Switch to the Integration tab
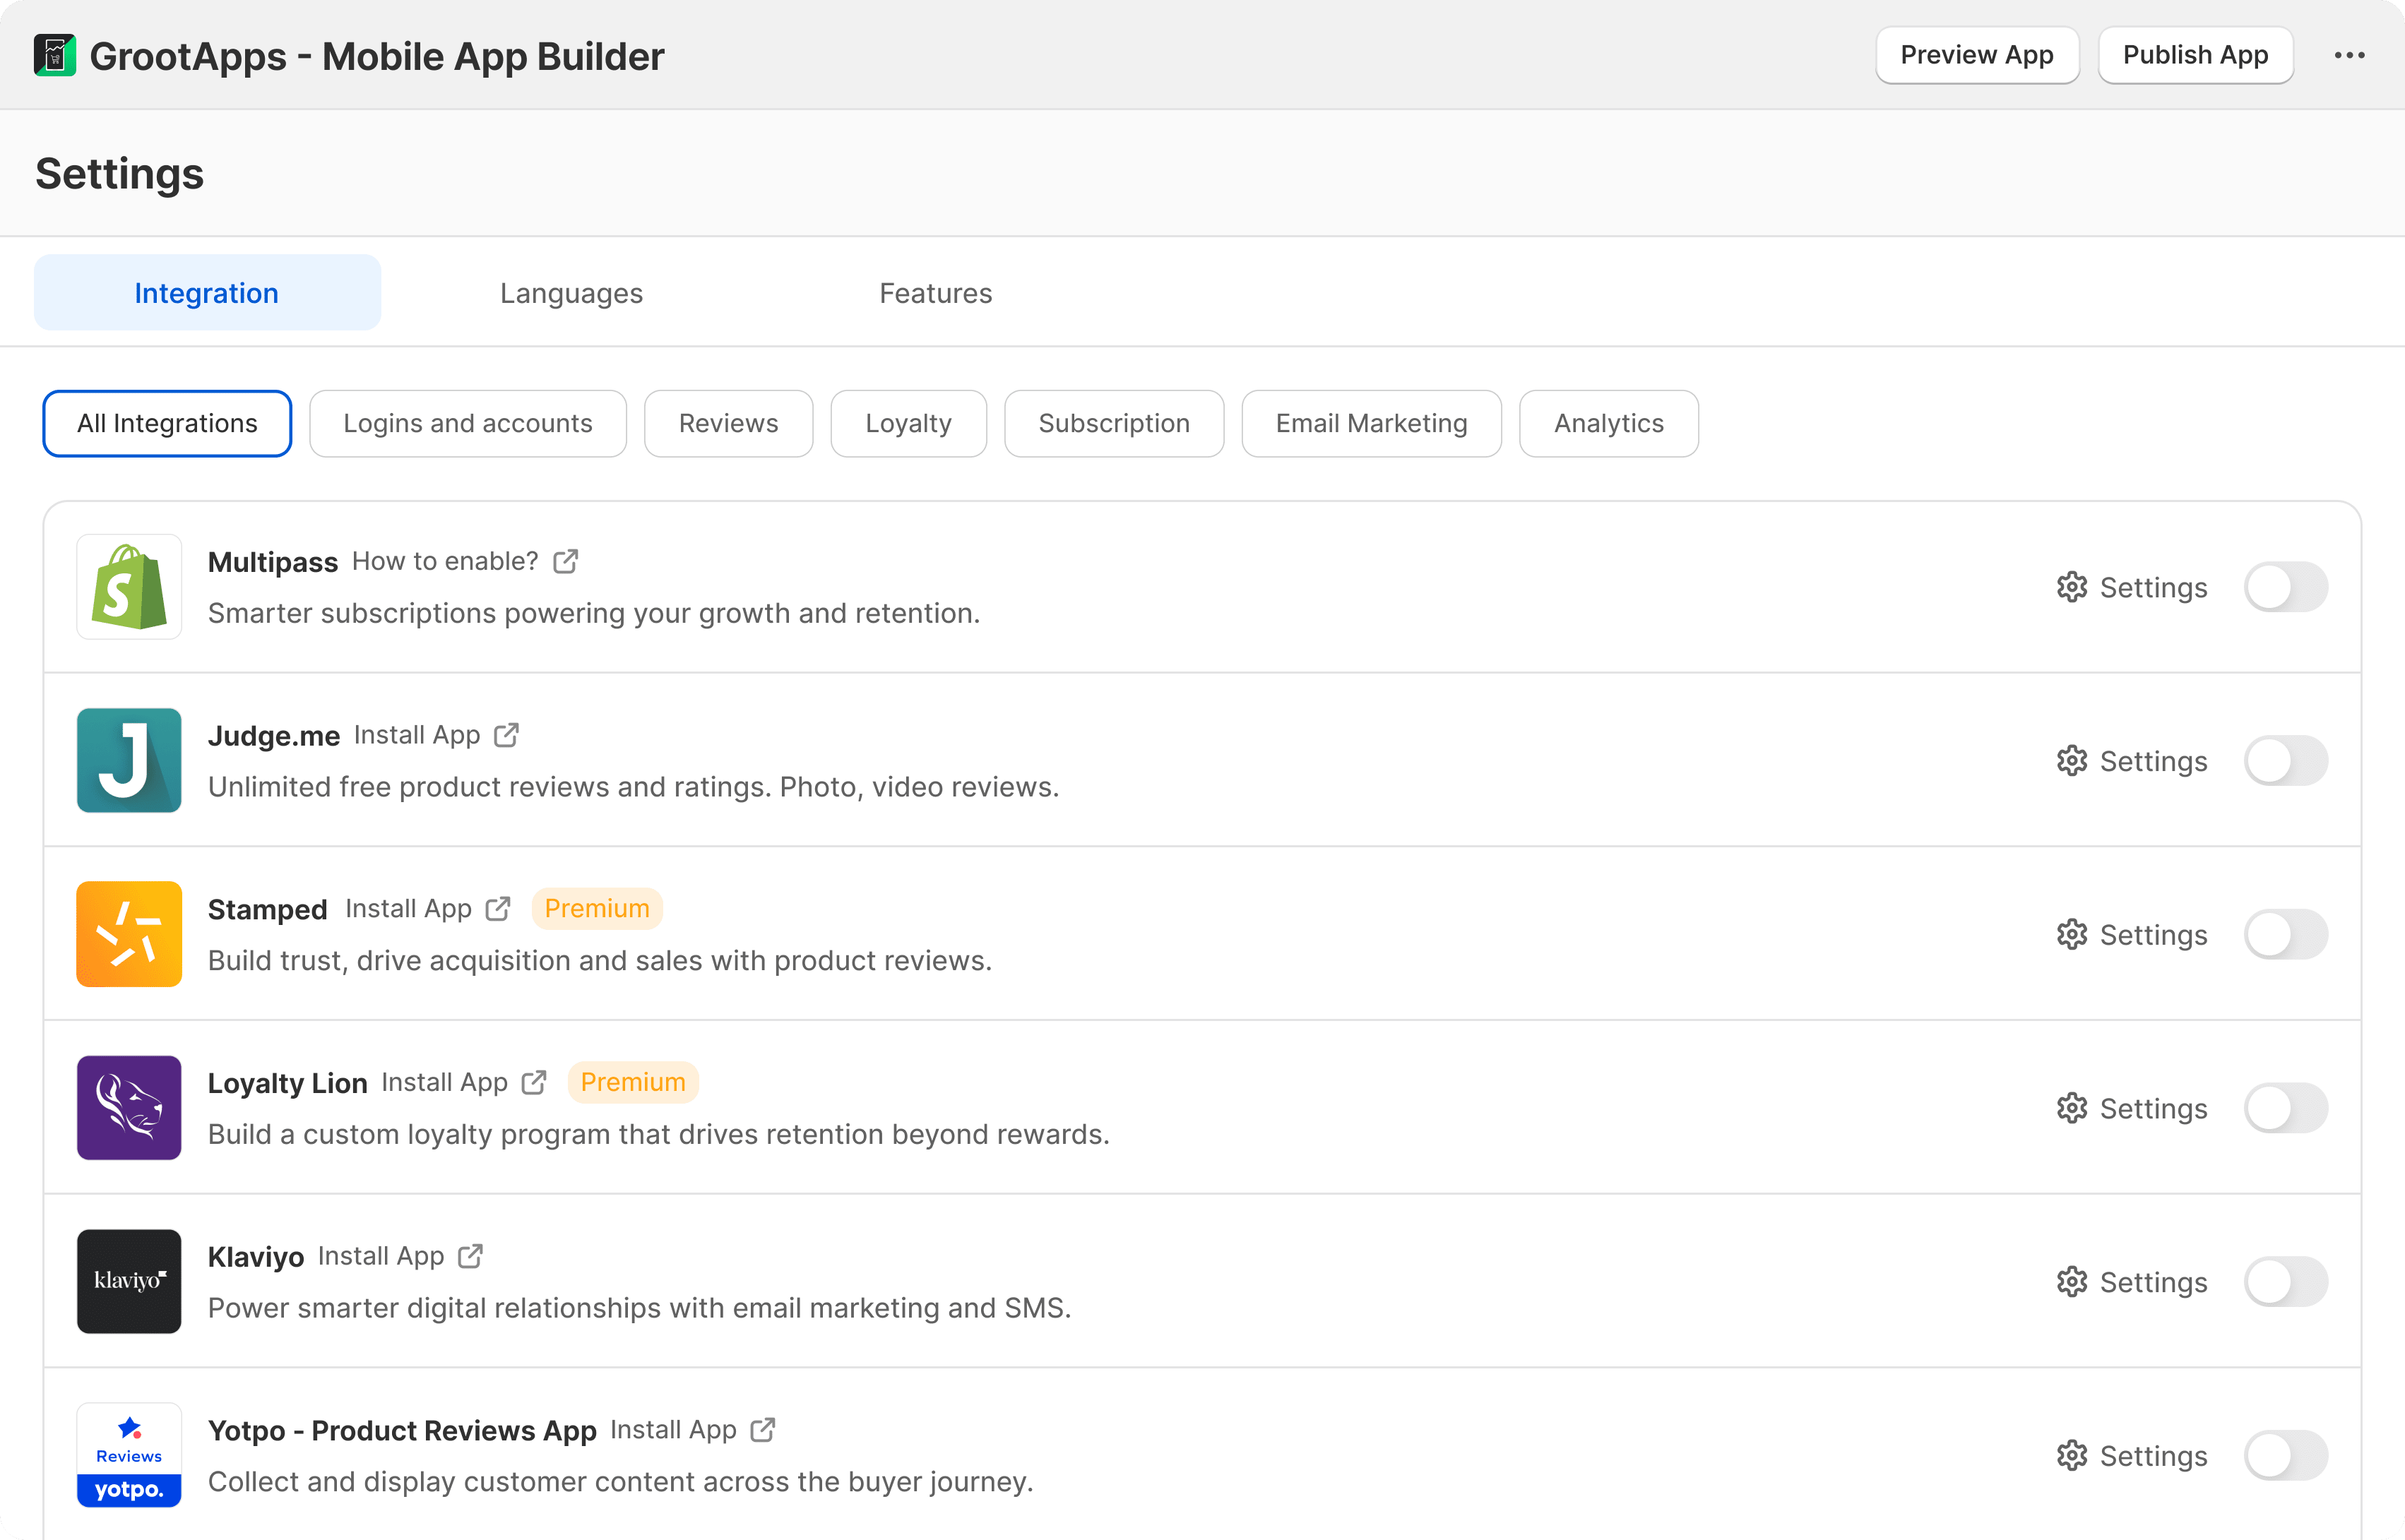 207,293
